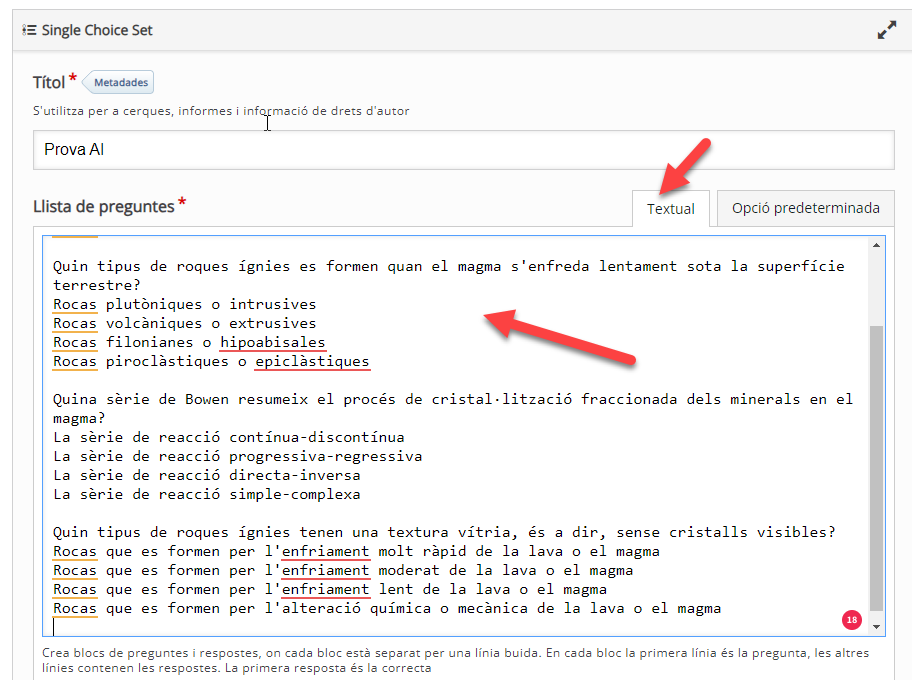The width and height of the screenshot is (912, 680).
Task: Place cursor on the empty last textarea line
Action: 300,627
